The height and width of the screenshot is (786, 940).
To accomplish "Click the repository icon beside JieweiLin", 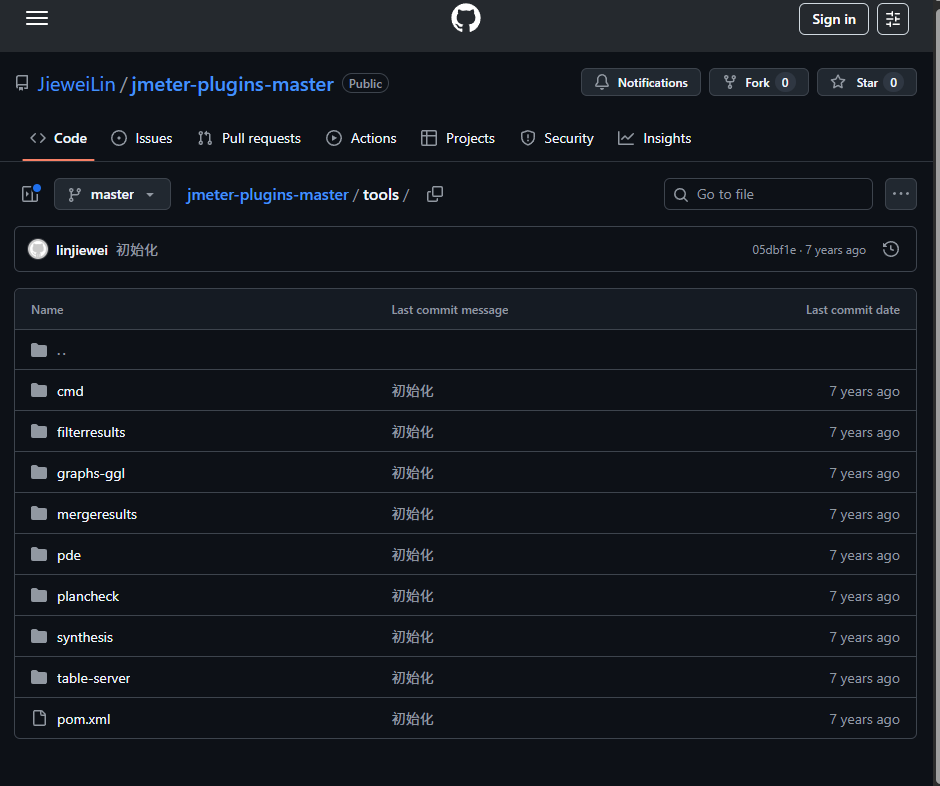I will [x=22, y=83].
